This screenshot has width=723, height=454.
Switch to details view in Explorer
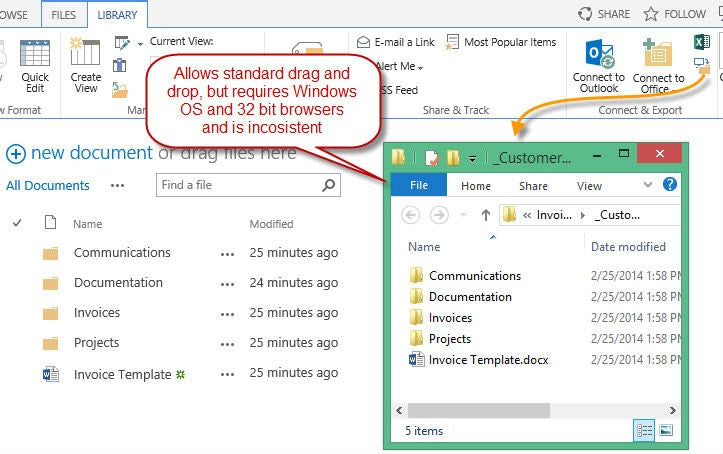tap(644, 431)
